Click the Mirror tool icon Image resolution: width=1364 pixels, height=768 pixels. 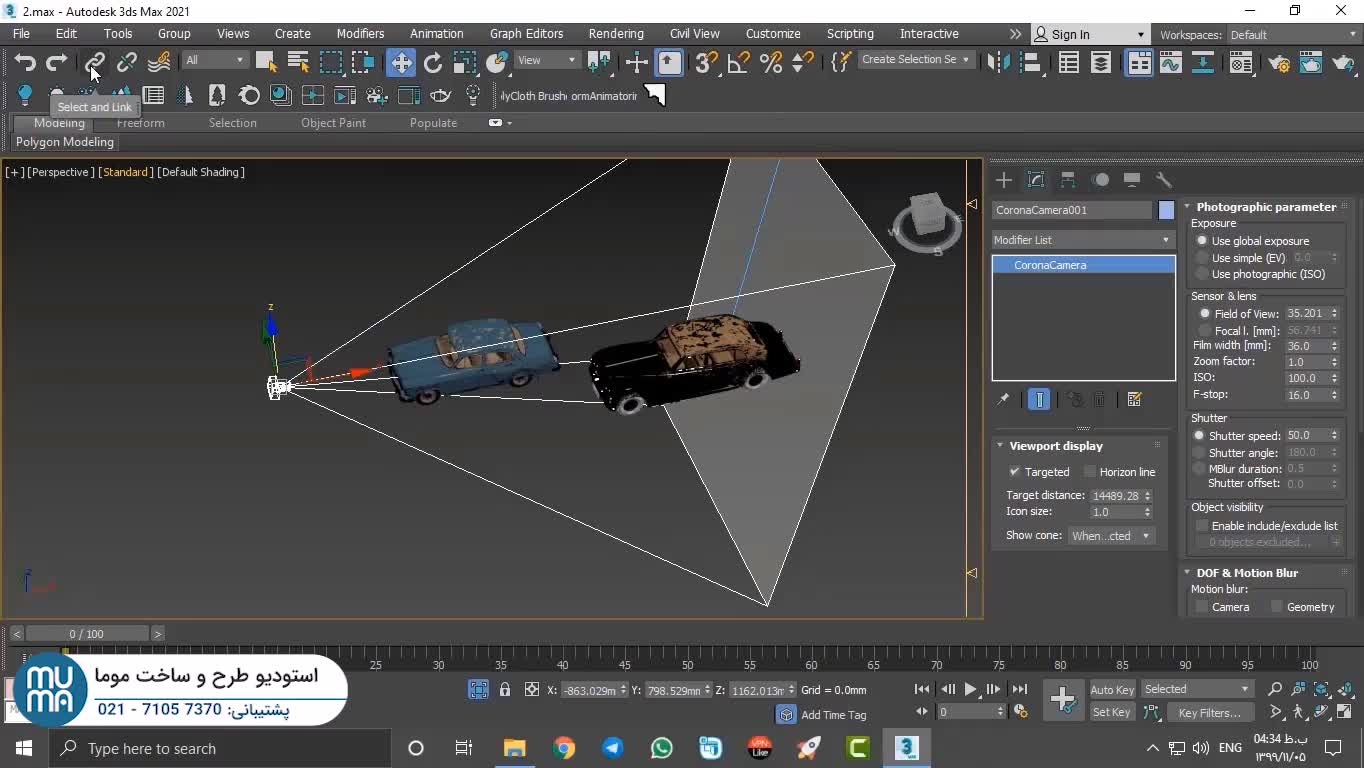point(998,63)
